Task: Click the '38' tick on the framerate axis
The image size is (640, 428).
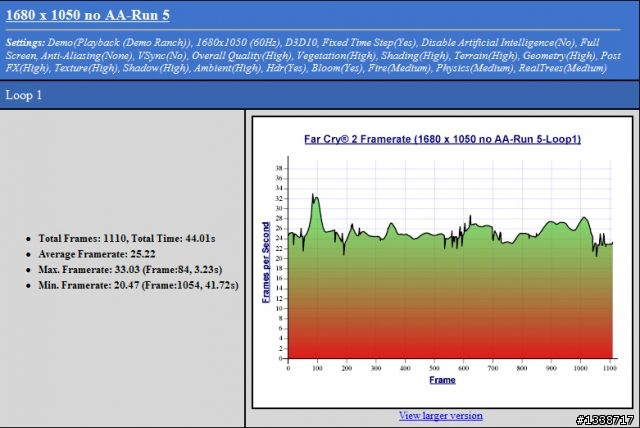Action: [x=279, y=168]
